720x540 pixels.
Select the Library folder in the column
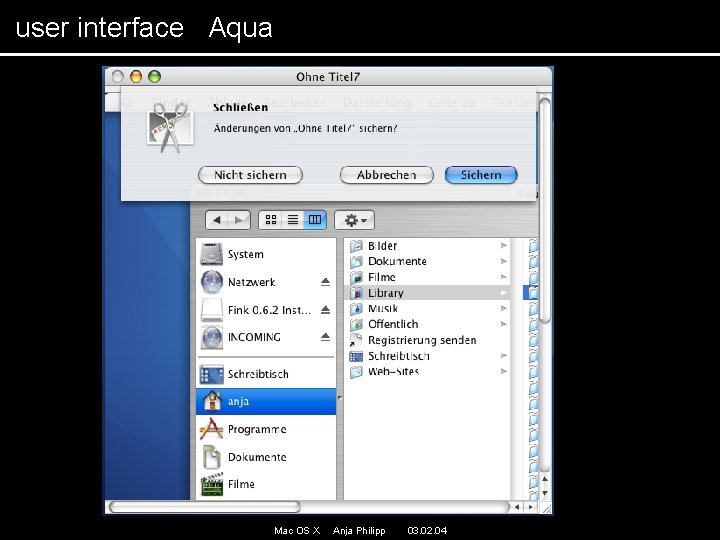(x=427, y=293)
